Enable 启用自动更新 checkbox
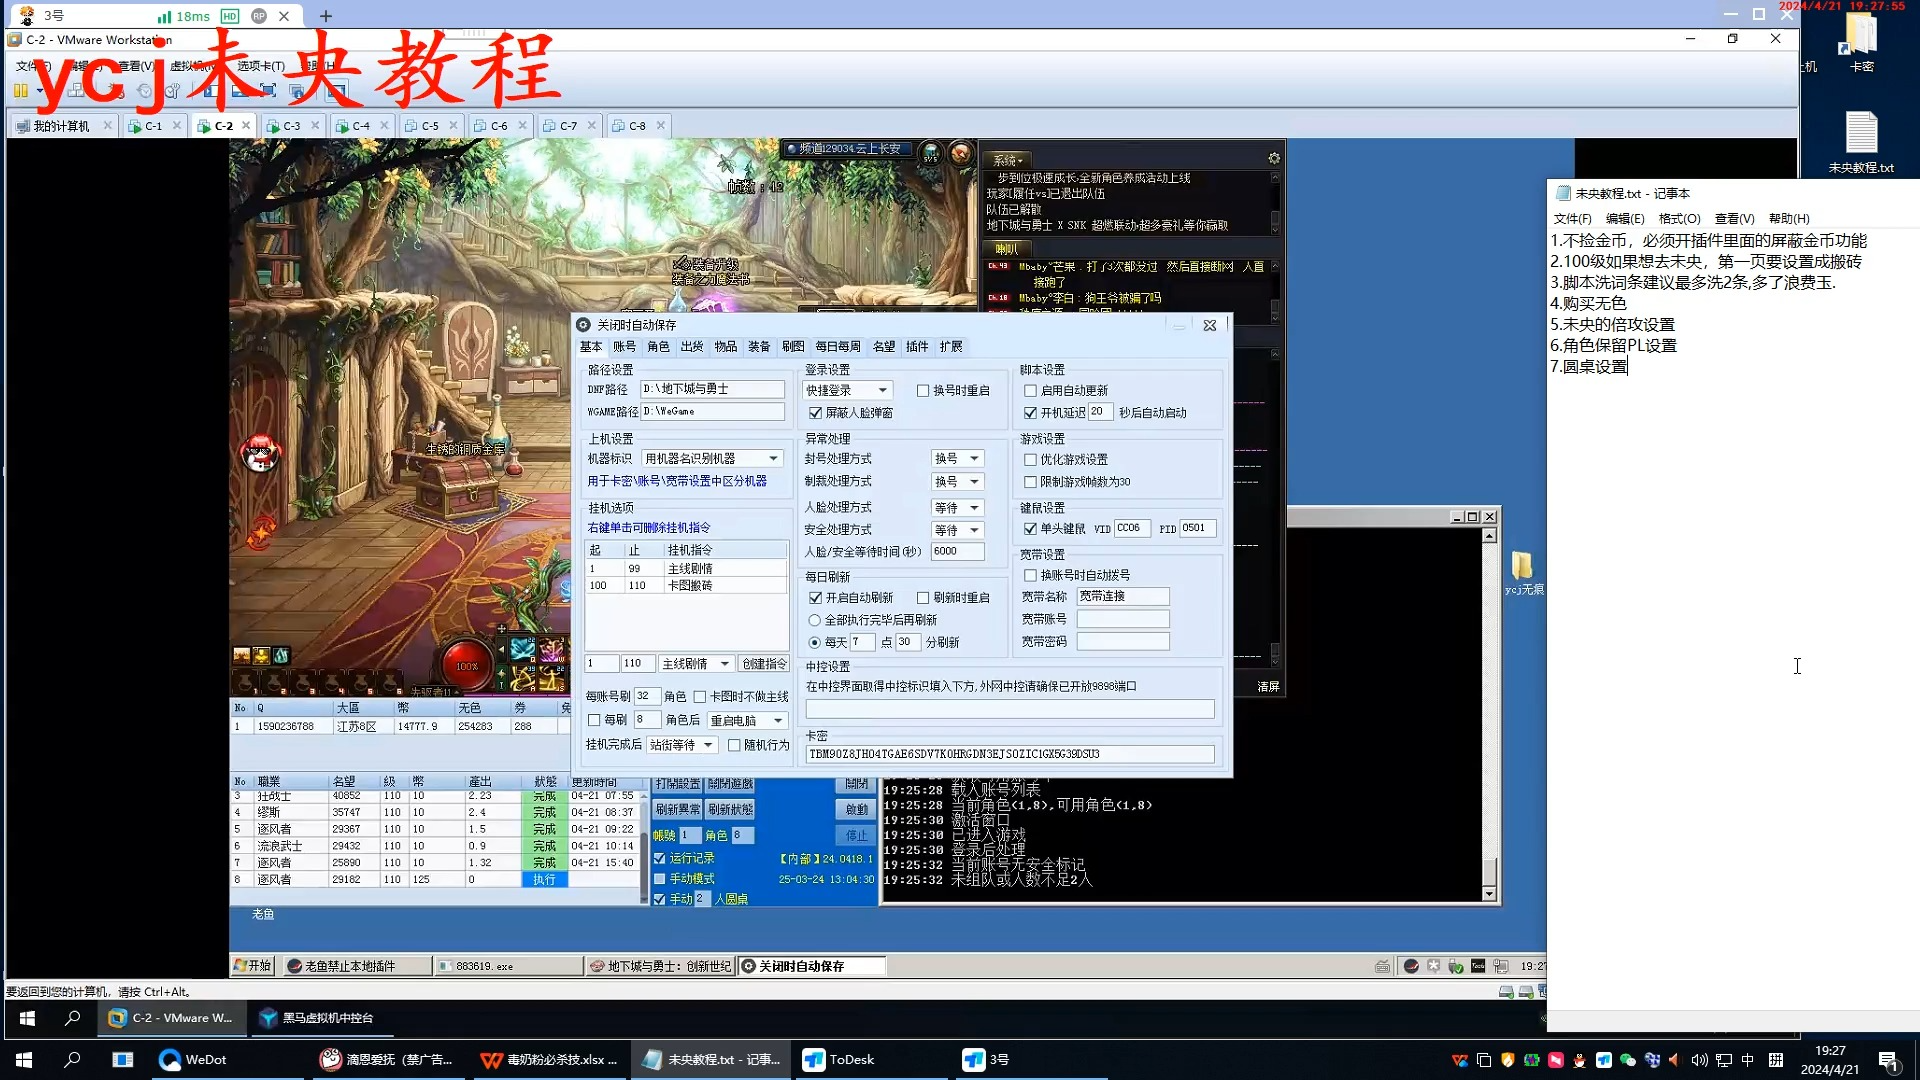This screenshot has width=1920, height=1080. pos(1030,391)
